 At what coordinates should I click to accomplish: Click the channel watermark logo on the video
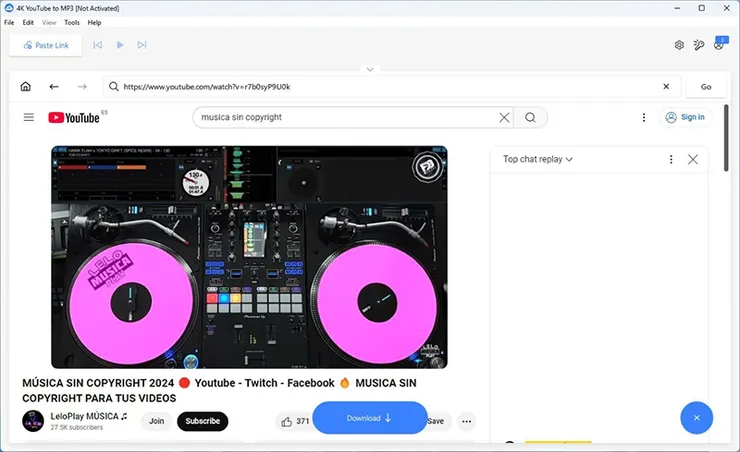(427, 166)
